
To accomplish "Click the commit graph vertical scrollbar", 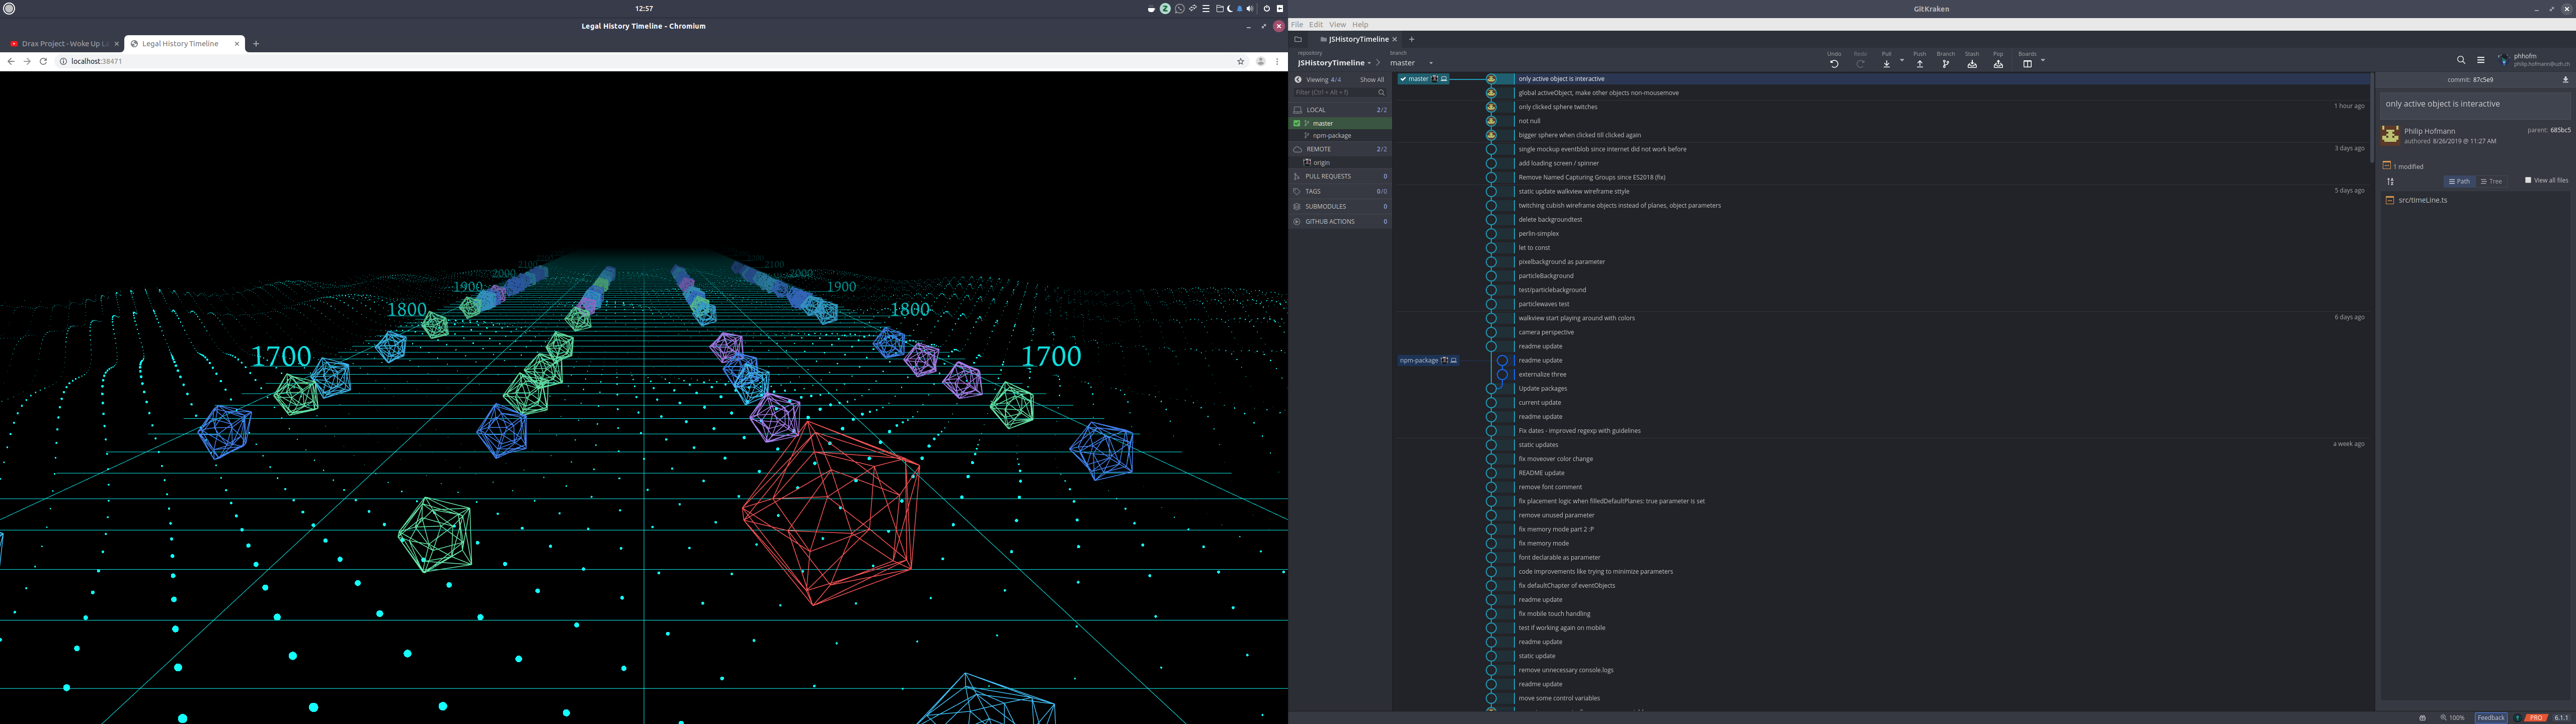I will click(x=2373, y=117).
